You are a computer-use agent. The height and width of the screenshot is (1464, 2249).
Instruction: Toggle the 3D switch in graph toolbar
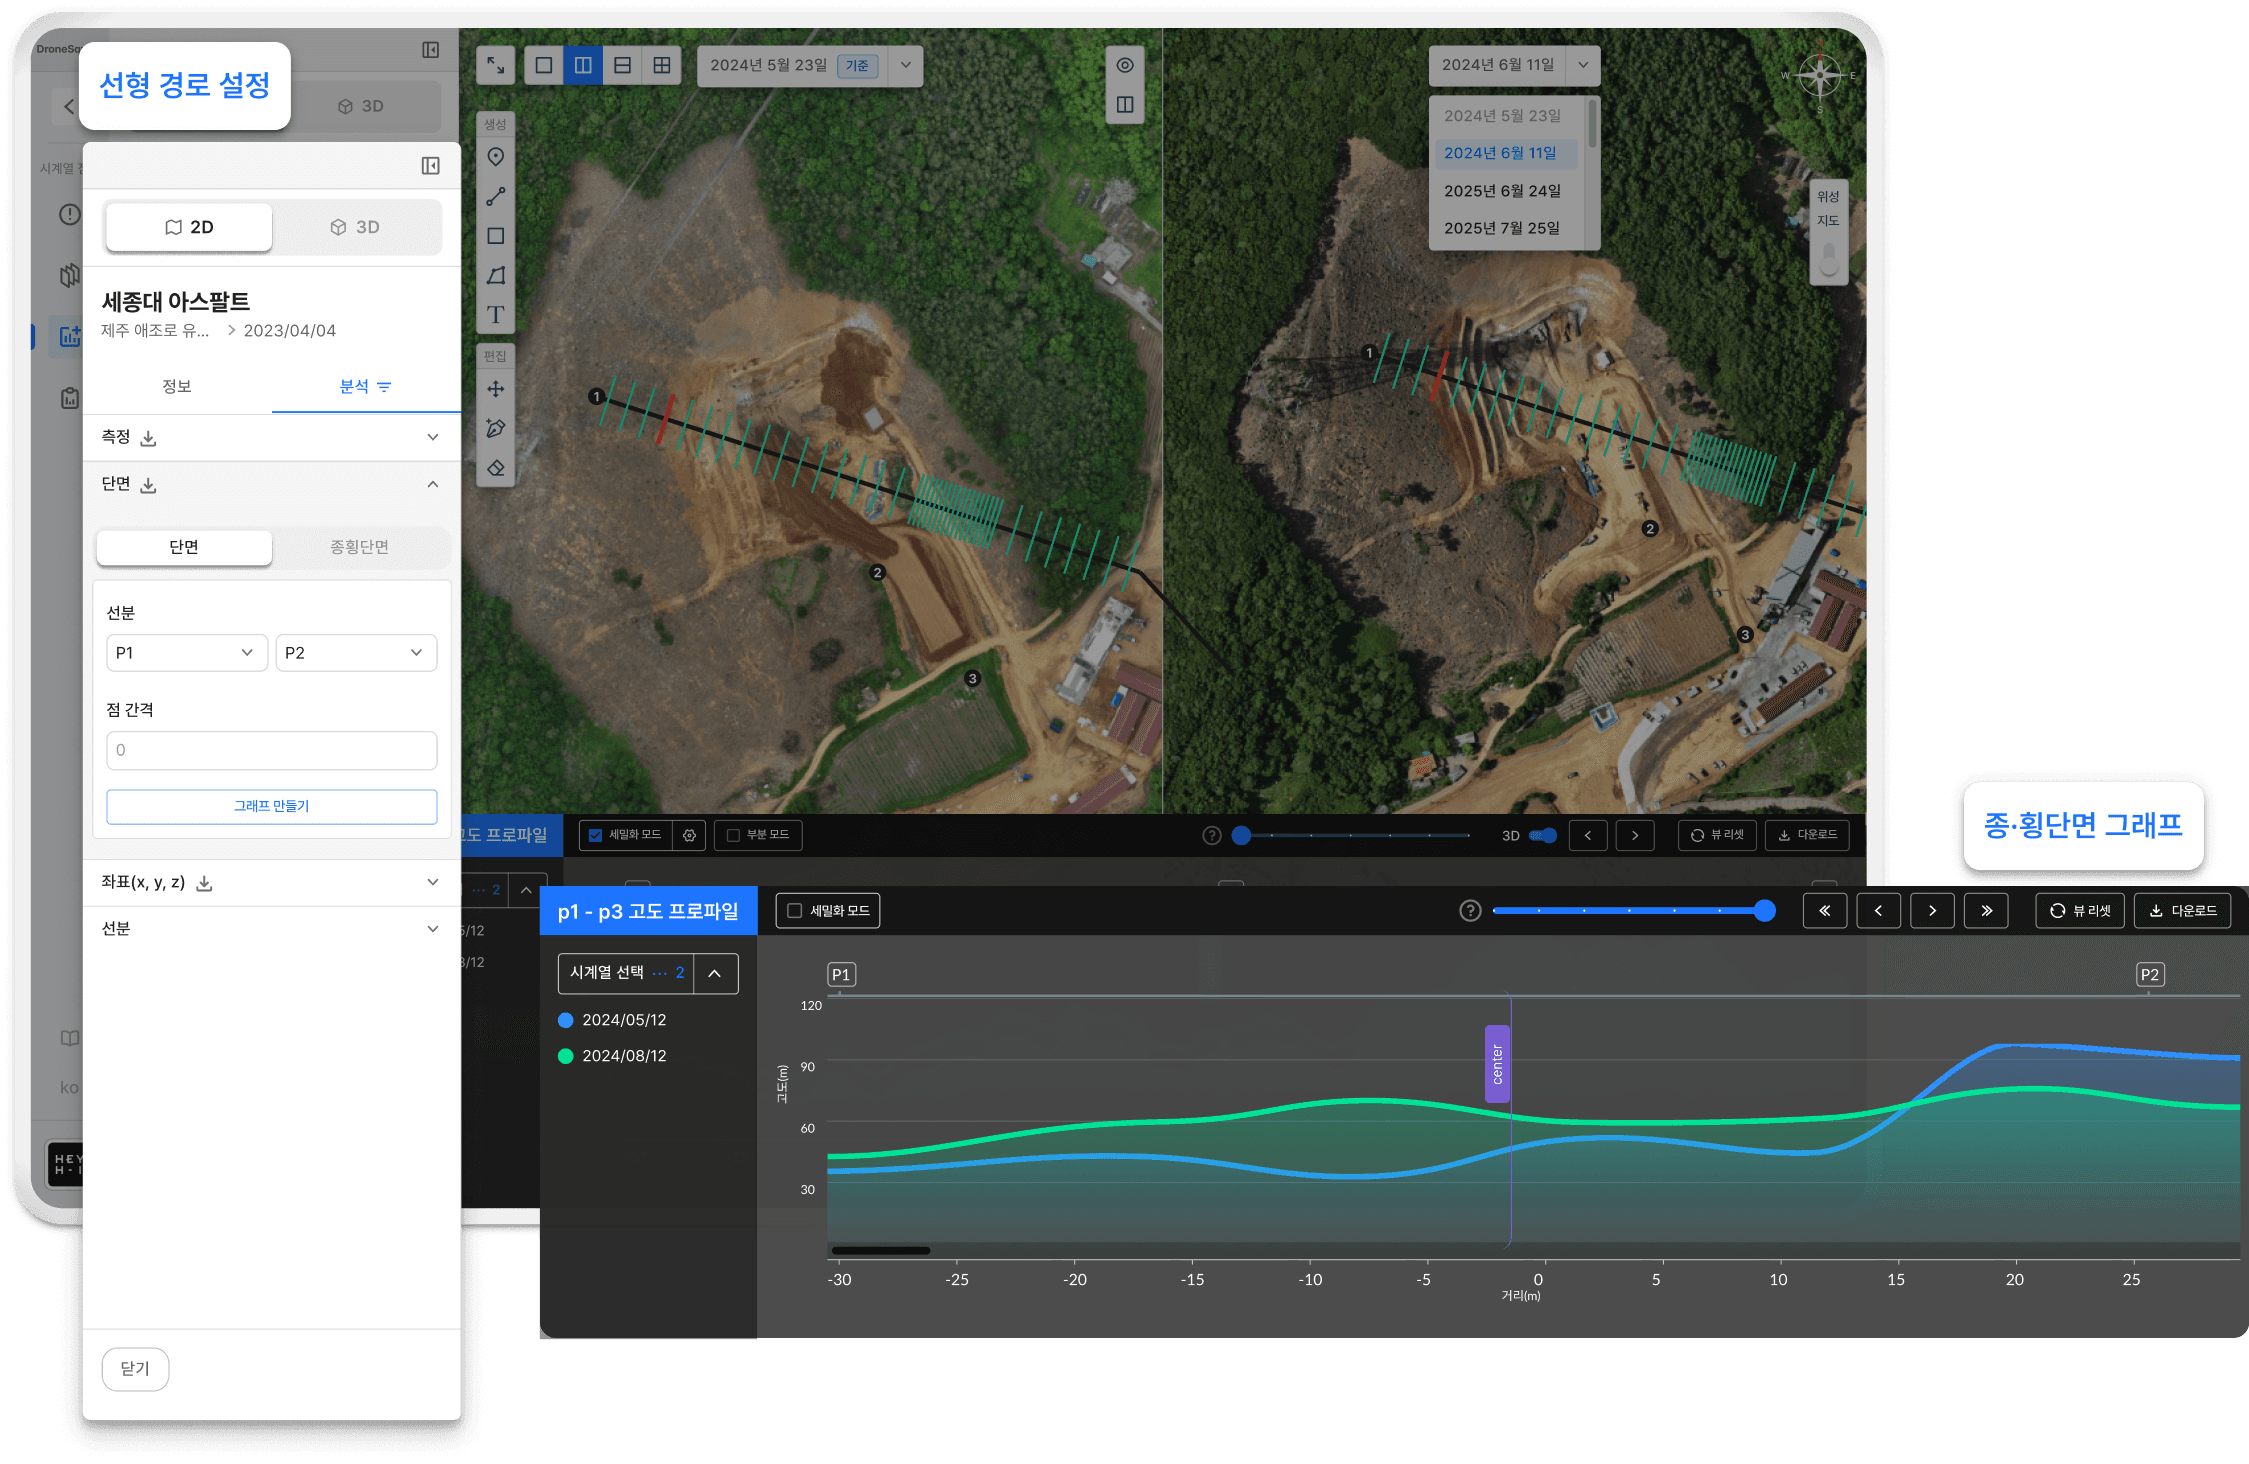pyautogui.click(x=1543, y=835)
